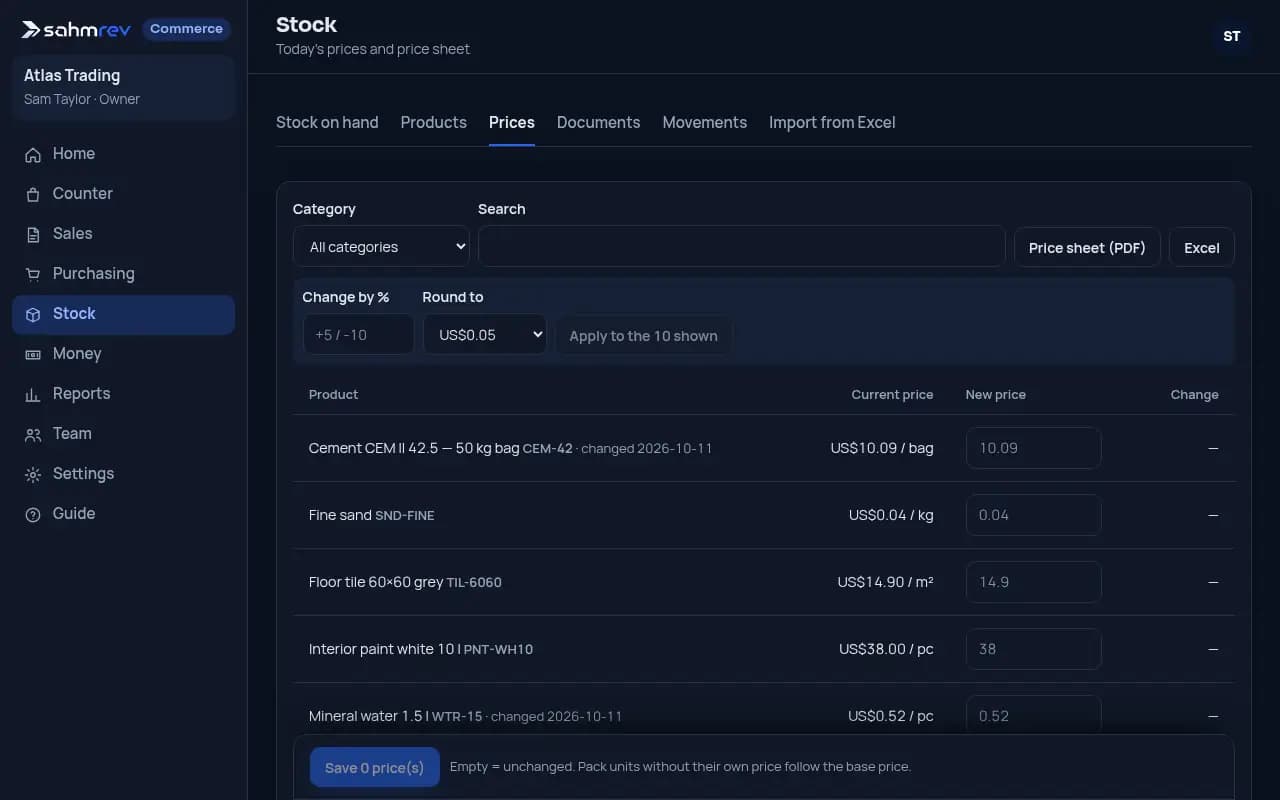Focus the Change by % field
Screen dimensions: 1280x800
click(x=358, y=334)
